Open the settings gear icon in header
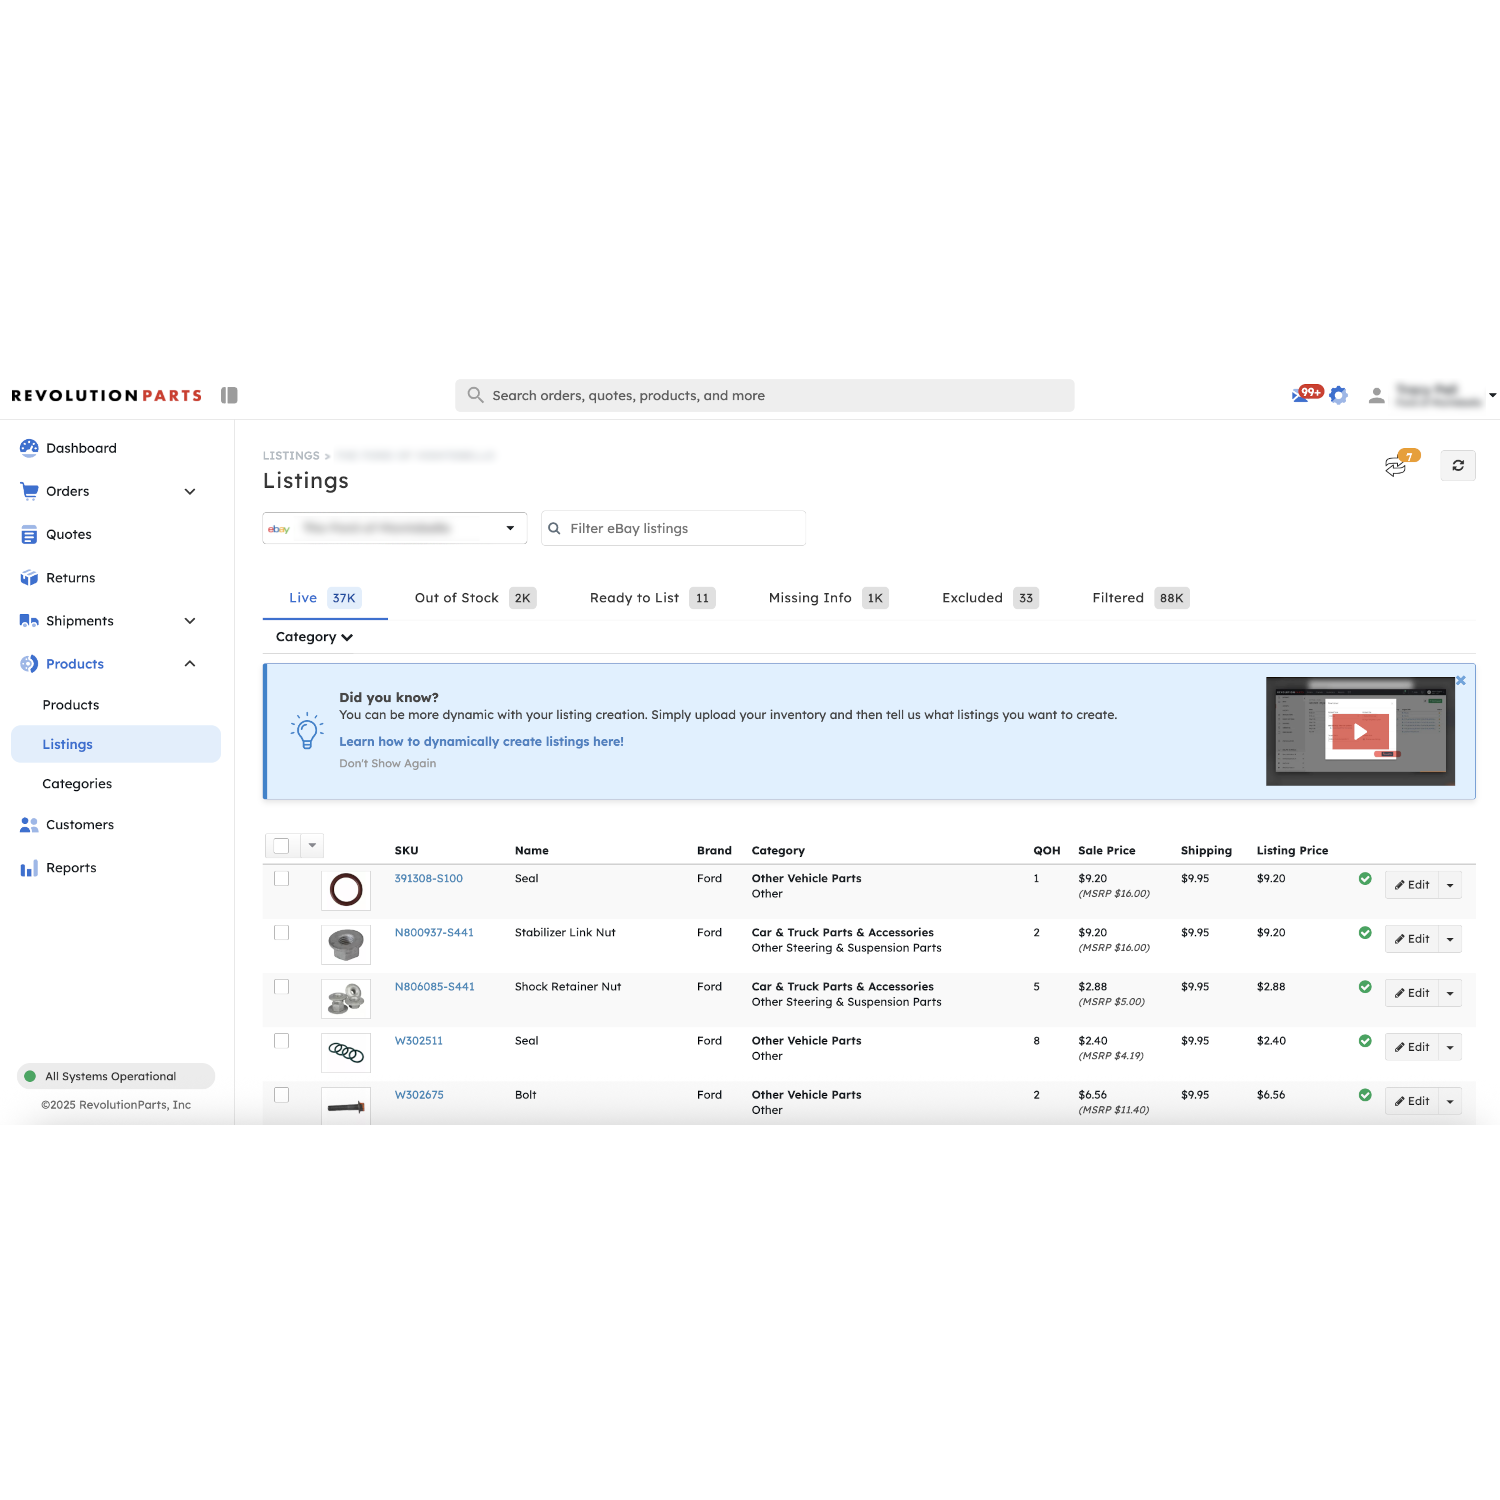 pyautogui.click(x=1339, y=396)
